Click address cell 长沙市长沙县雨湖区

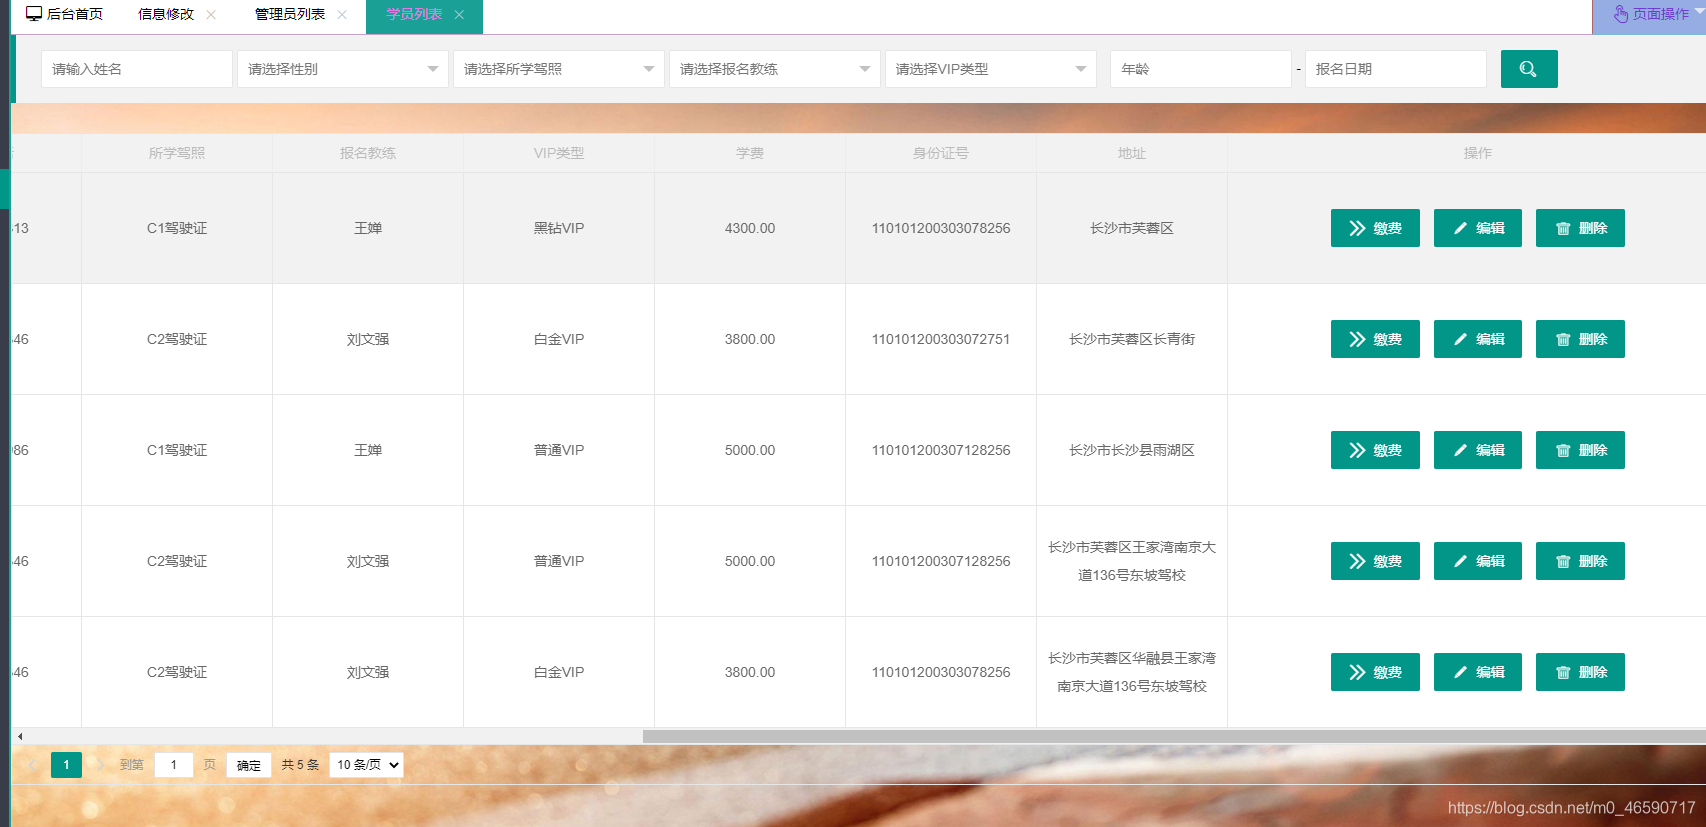1132,450
